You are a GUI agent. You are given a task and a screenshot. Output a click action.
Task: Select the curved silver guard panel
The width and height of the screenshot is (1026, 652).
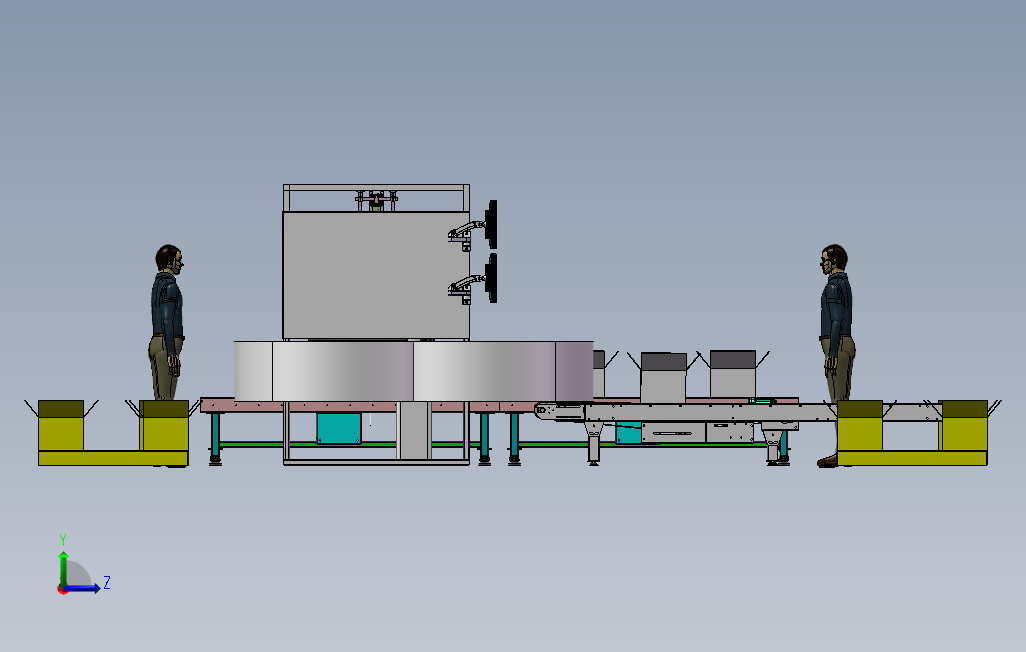[414, 371]
